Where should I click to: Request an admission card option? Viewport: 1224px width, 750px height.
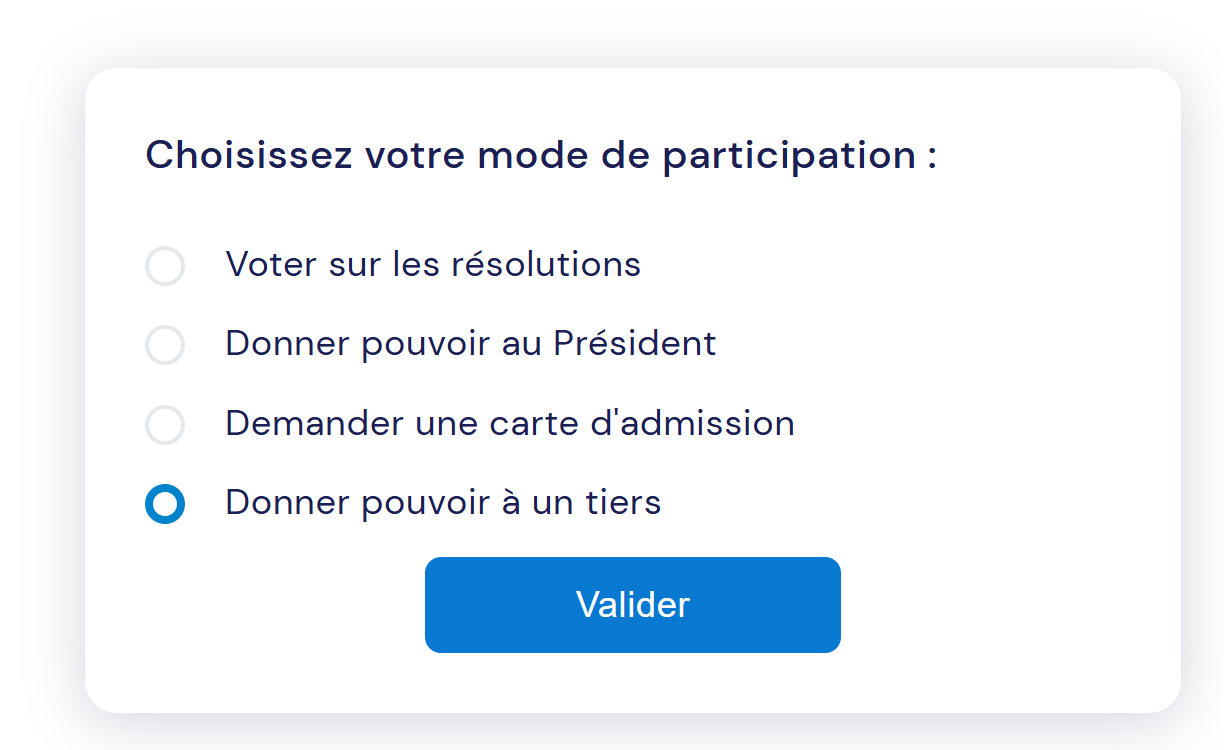165,424
